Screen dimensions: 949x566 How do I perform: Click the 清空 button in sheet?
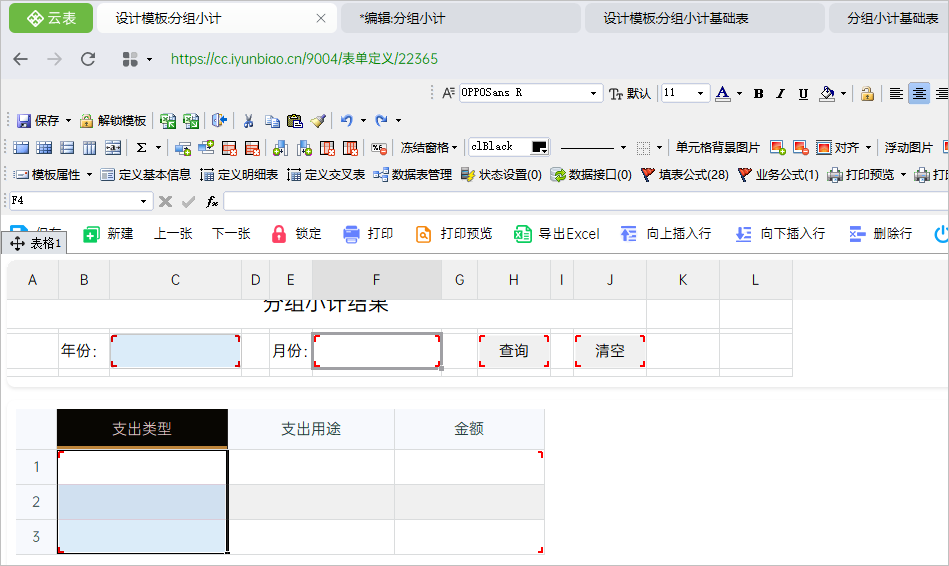click(x=609, y=351)
